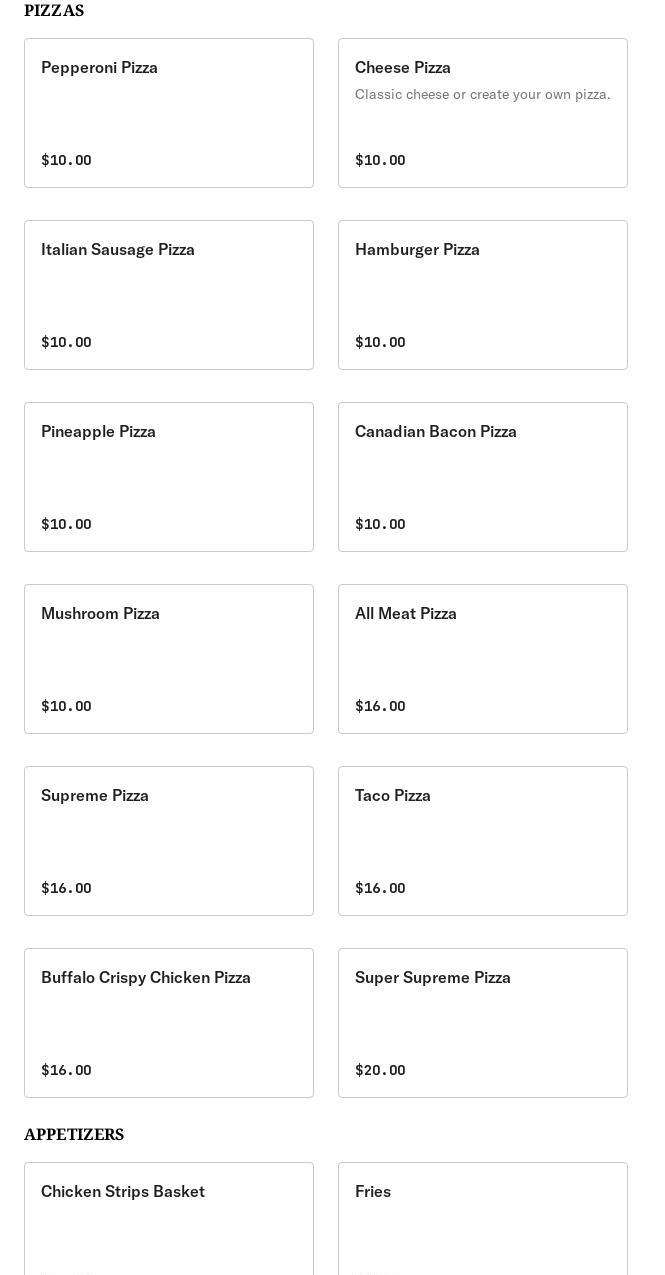Viewport: 665px width, 1275px height.
Task: Add the Pineapple Pizza item
Action: 168,477
